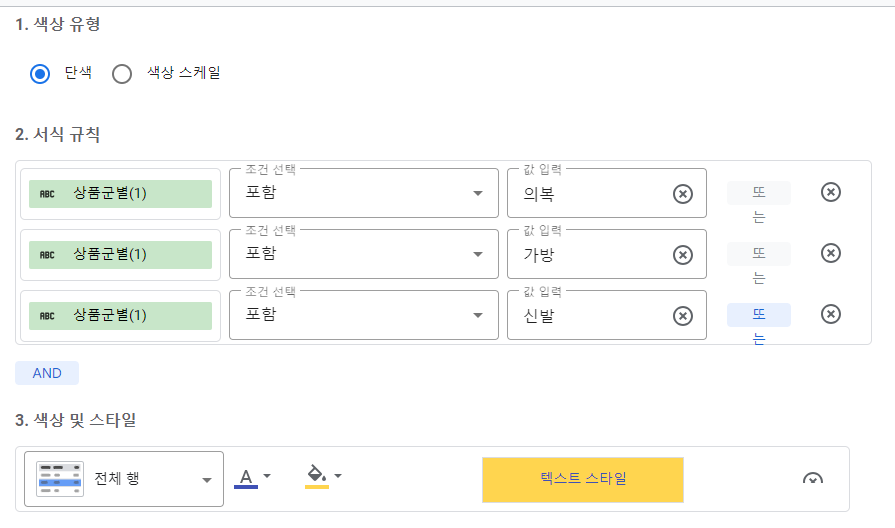Remove the first 의복 condition row
This screenshot has width=895, height=528.
pos(830,192)
